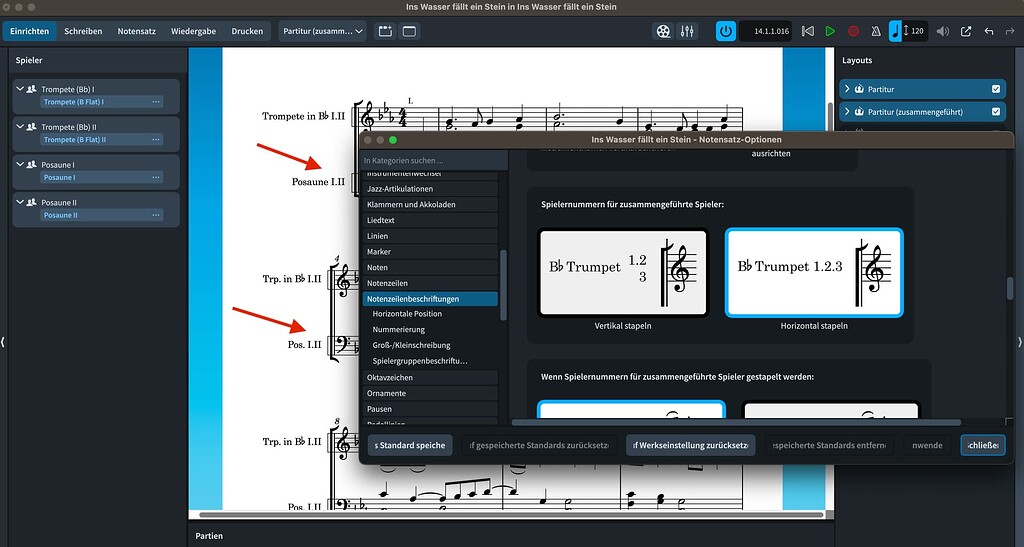Open the layout selector dropdown Partitur (zusamm…
Image resolution: width=1024 pixels, height=547 pixels.
[x=323, y=31]
